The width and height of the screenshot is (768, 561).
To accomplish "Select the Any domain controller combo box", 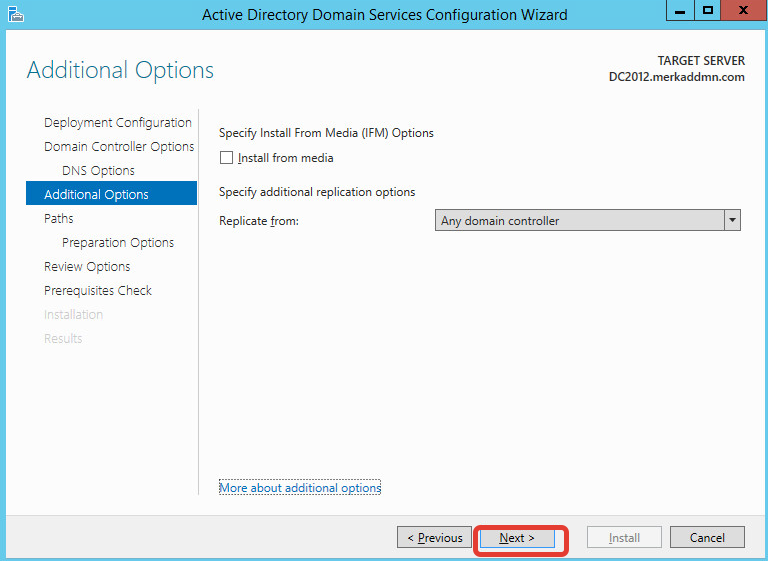I will click(x=587, y=220).
